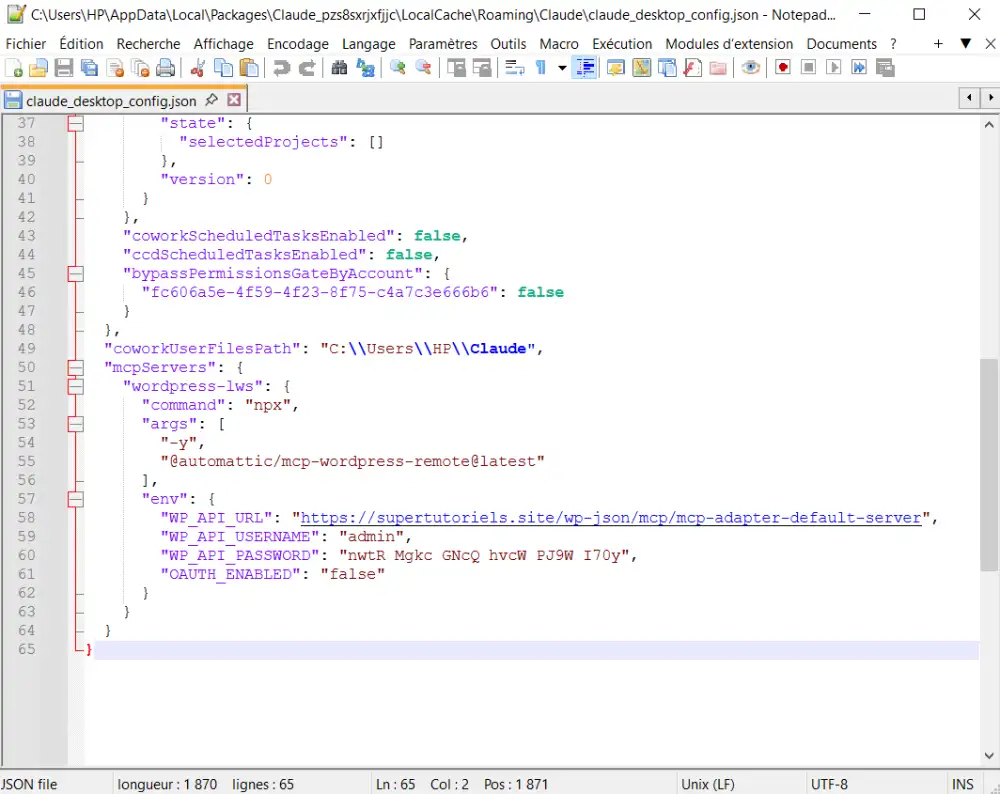Viewport: 1000px width, 794px height.
Task: Toggle the indent guide button
Action: pos(584,68)
